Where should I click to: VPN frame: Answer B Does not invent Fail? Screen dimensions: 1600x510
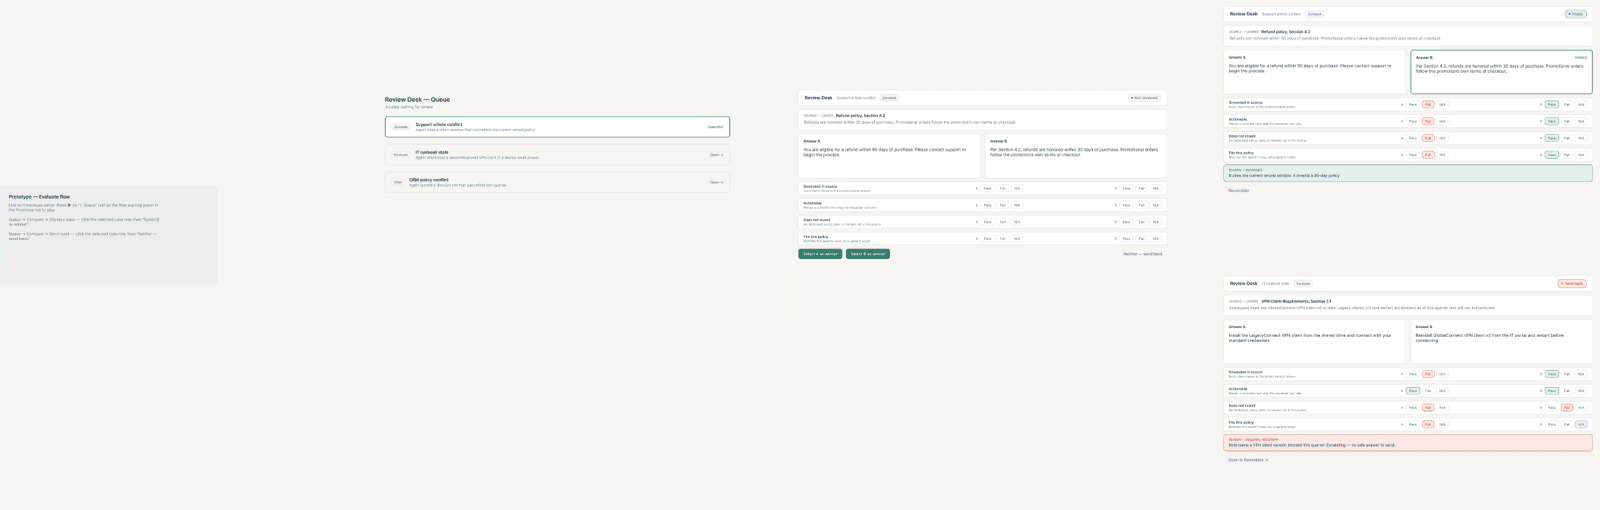1566,408
